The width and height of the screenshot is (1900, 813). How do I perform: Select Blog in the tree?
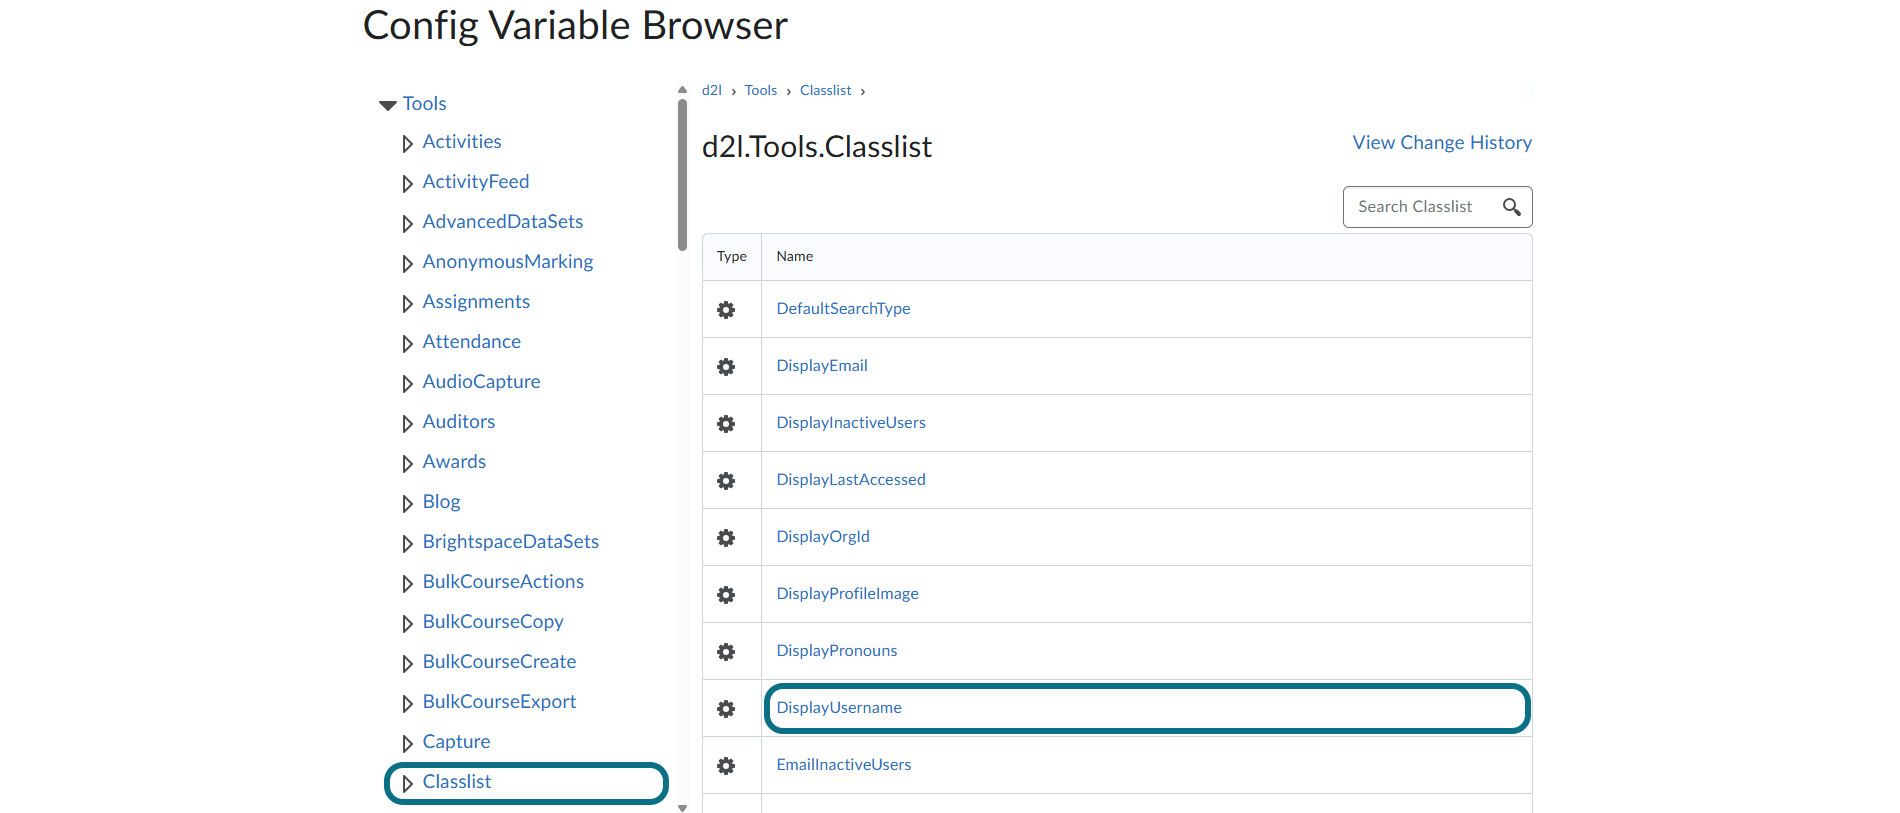coord(441,502)
